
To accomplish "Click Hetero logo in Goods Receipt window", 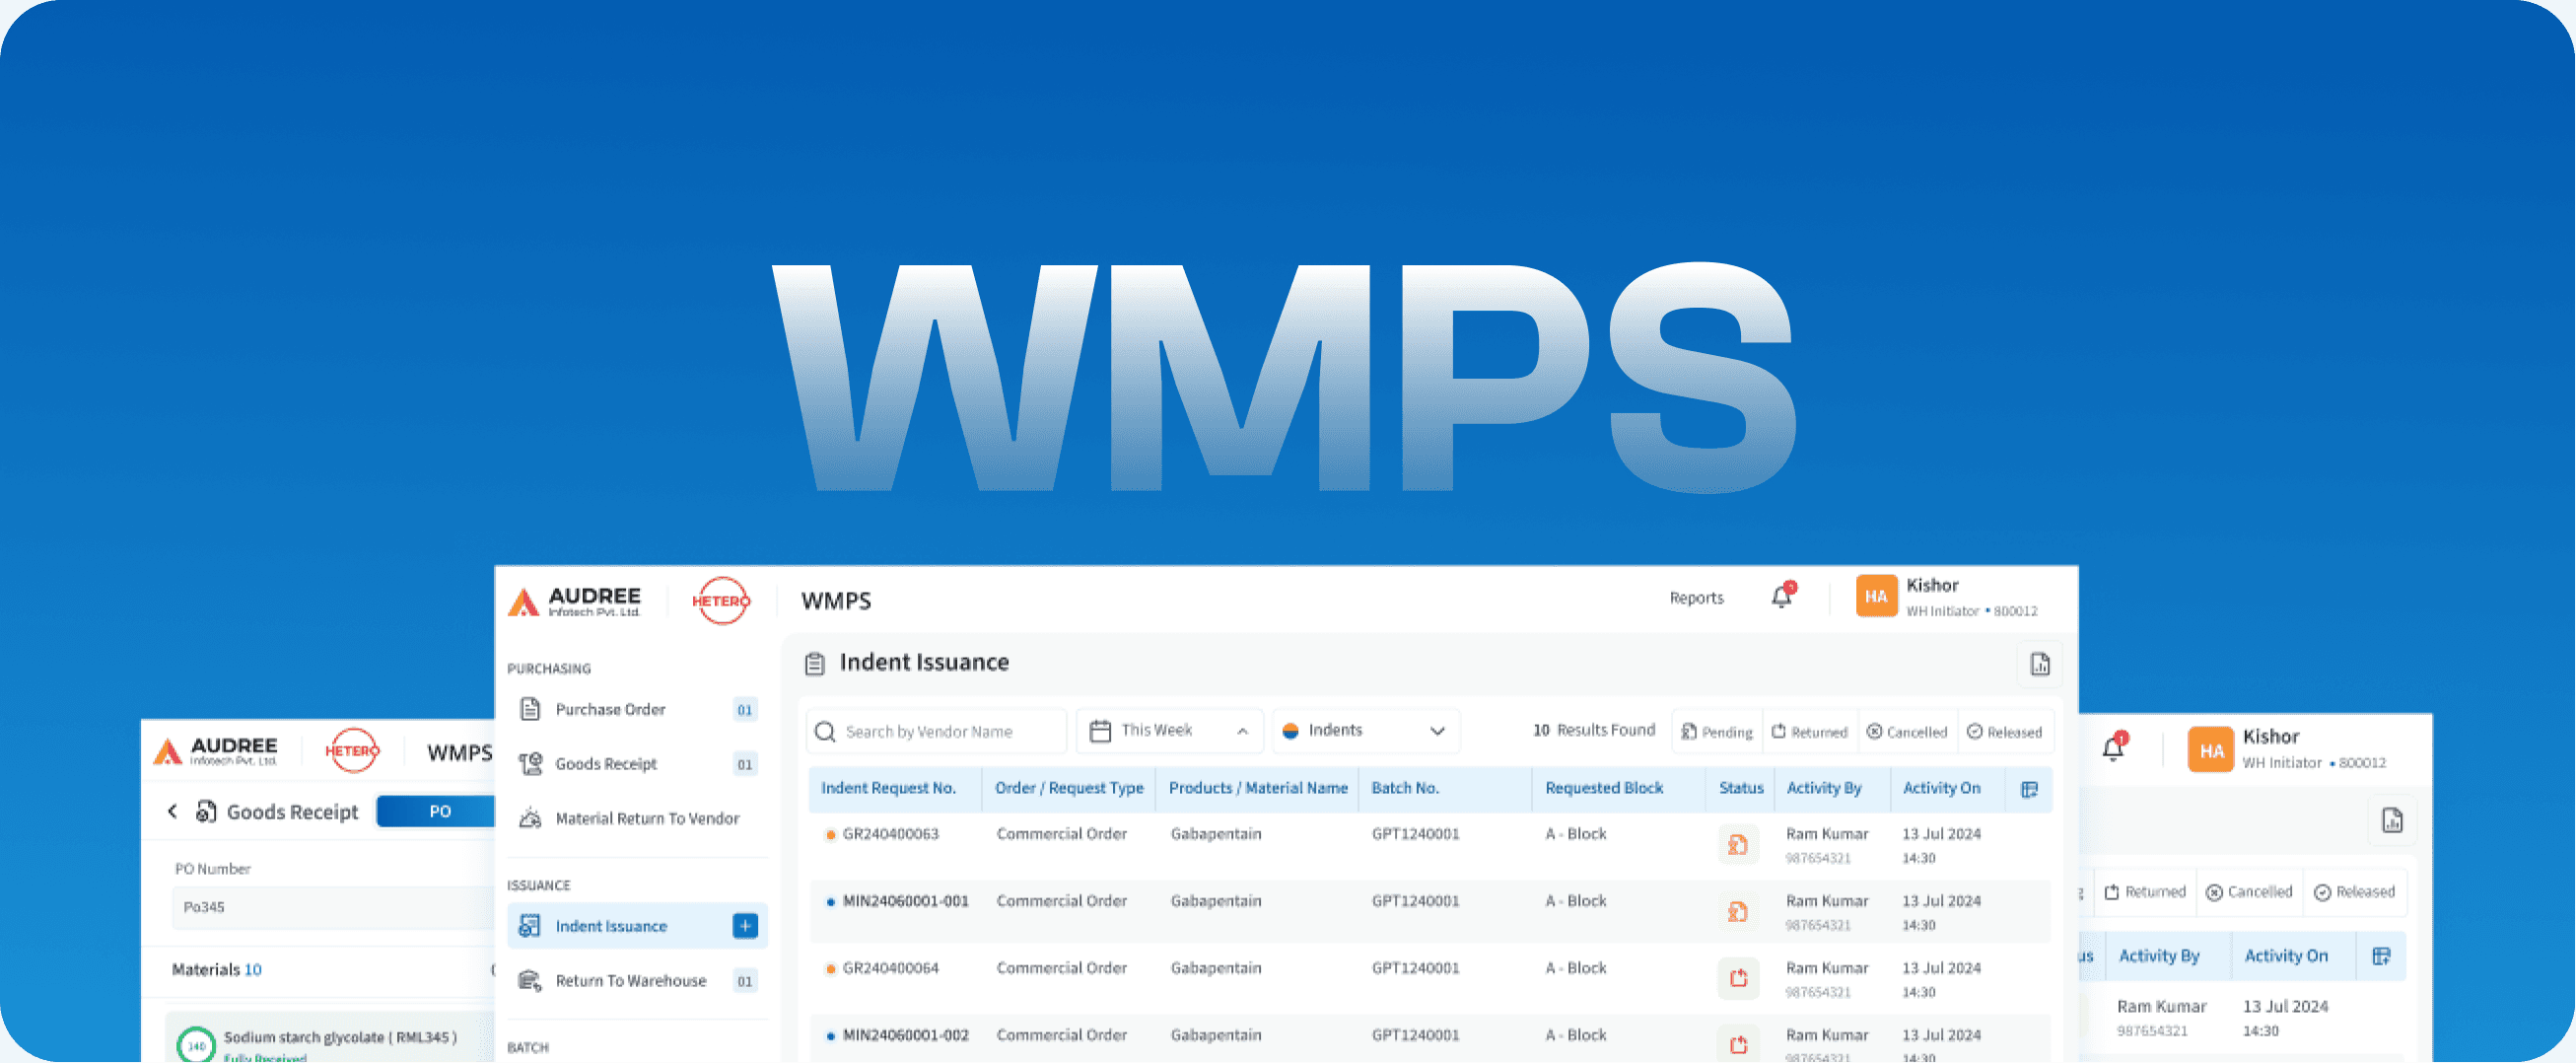I will (x=352, y=751).
